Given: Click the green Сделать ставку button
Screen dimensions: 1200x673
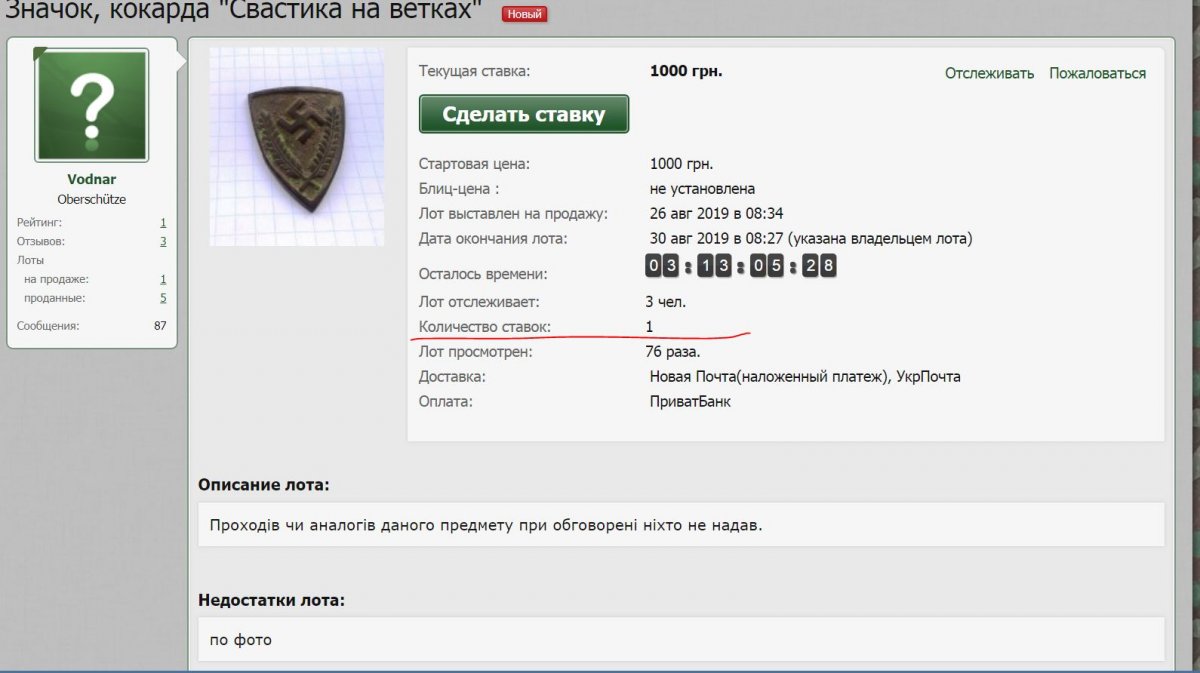Looking at the screenshot, I should 523,114.
